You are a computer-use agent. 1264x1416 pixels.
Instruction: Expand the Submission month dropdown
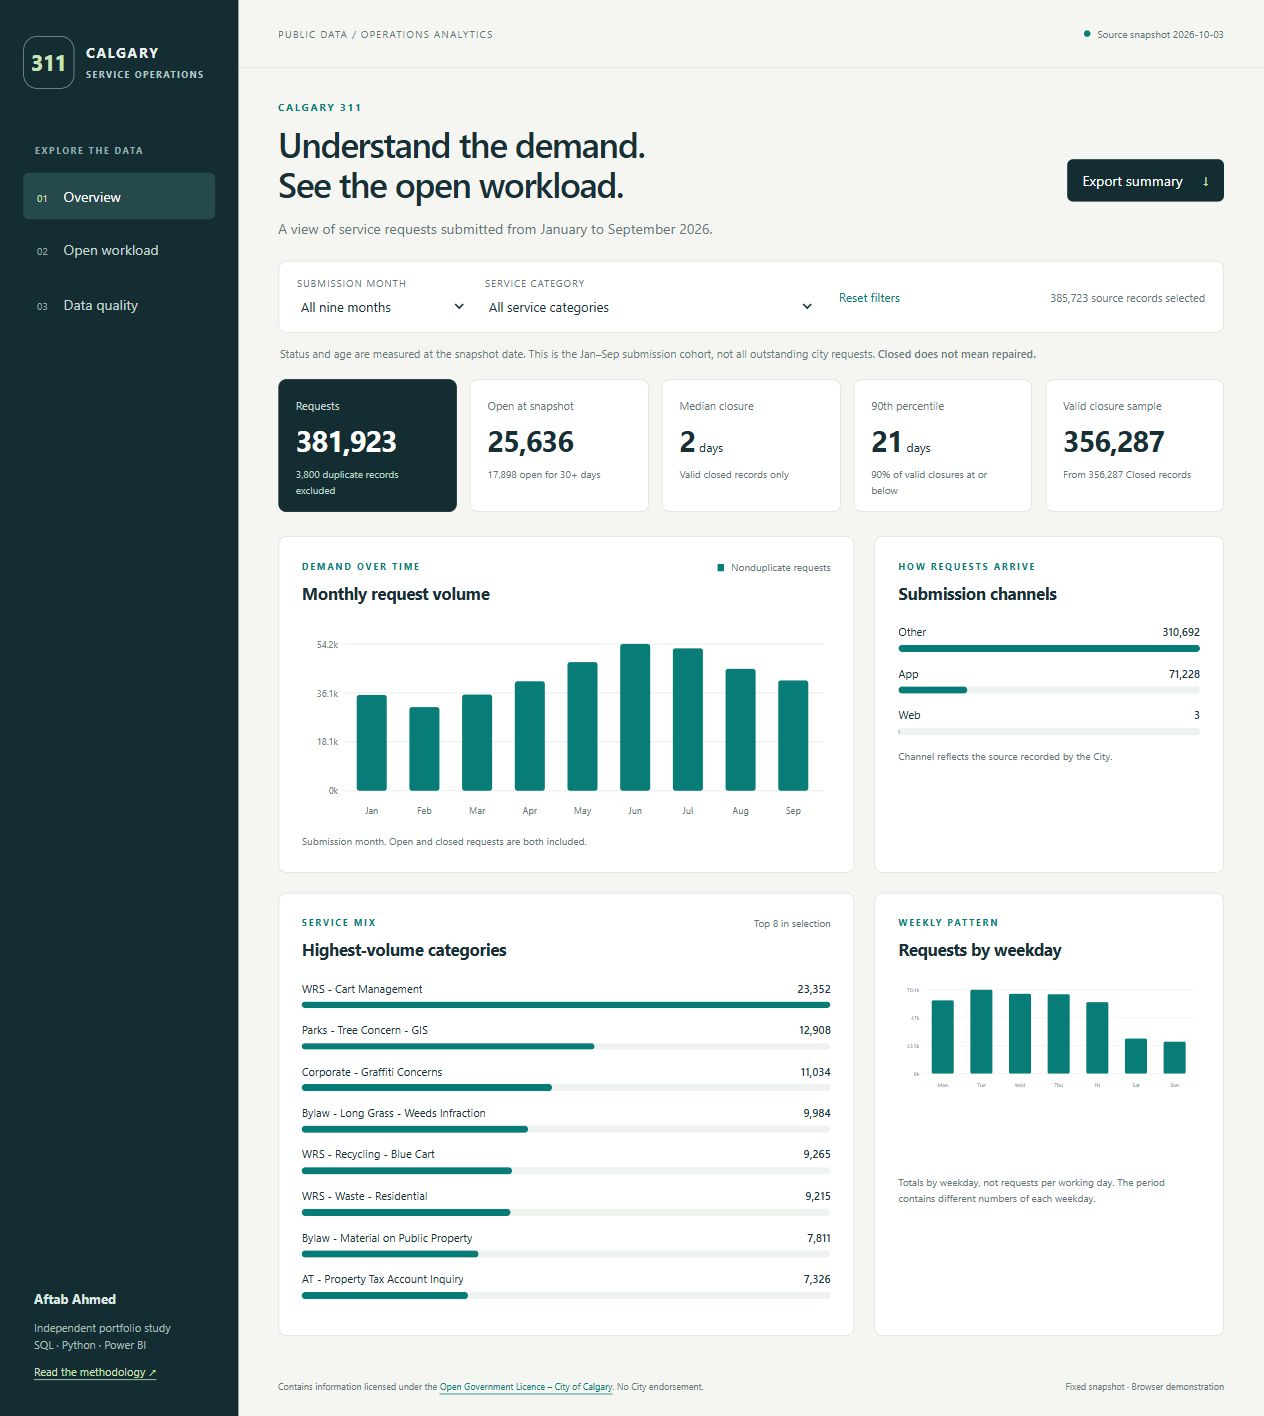(382, 307)
